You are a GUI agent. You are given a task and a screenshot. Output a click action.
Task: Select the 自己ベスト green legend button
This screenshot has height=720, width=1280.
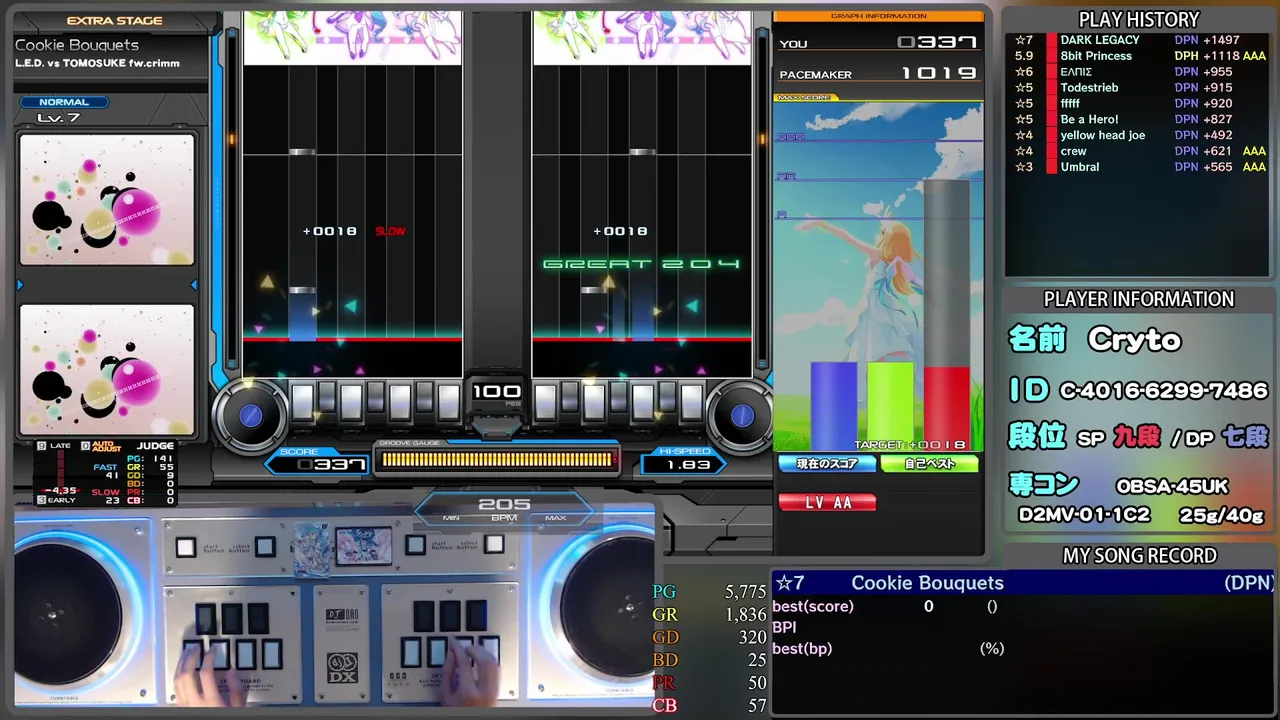click(x=929, y=464)
